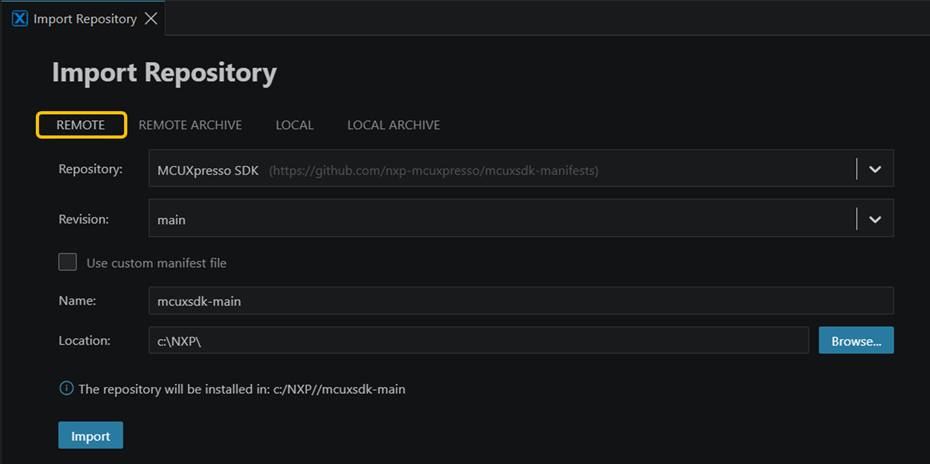Click the 'Repository:' field label
The height and width of the screenshot is (464, 930).
pyautogui.click(x=91, y=169)
